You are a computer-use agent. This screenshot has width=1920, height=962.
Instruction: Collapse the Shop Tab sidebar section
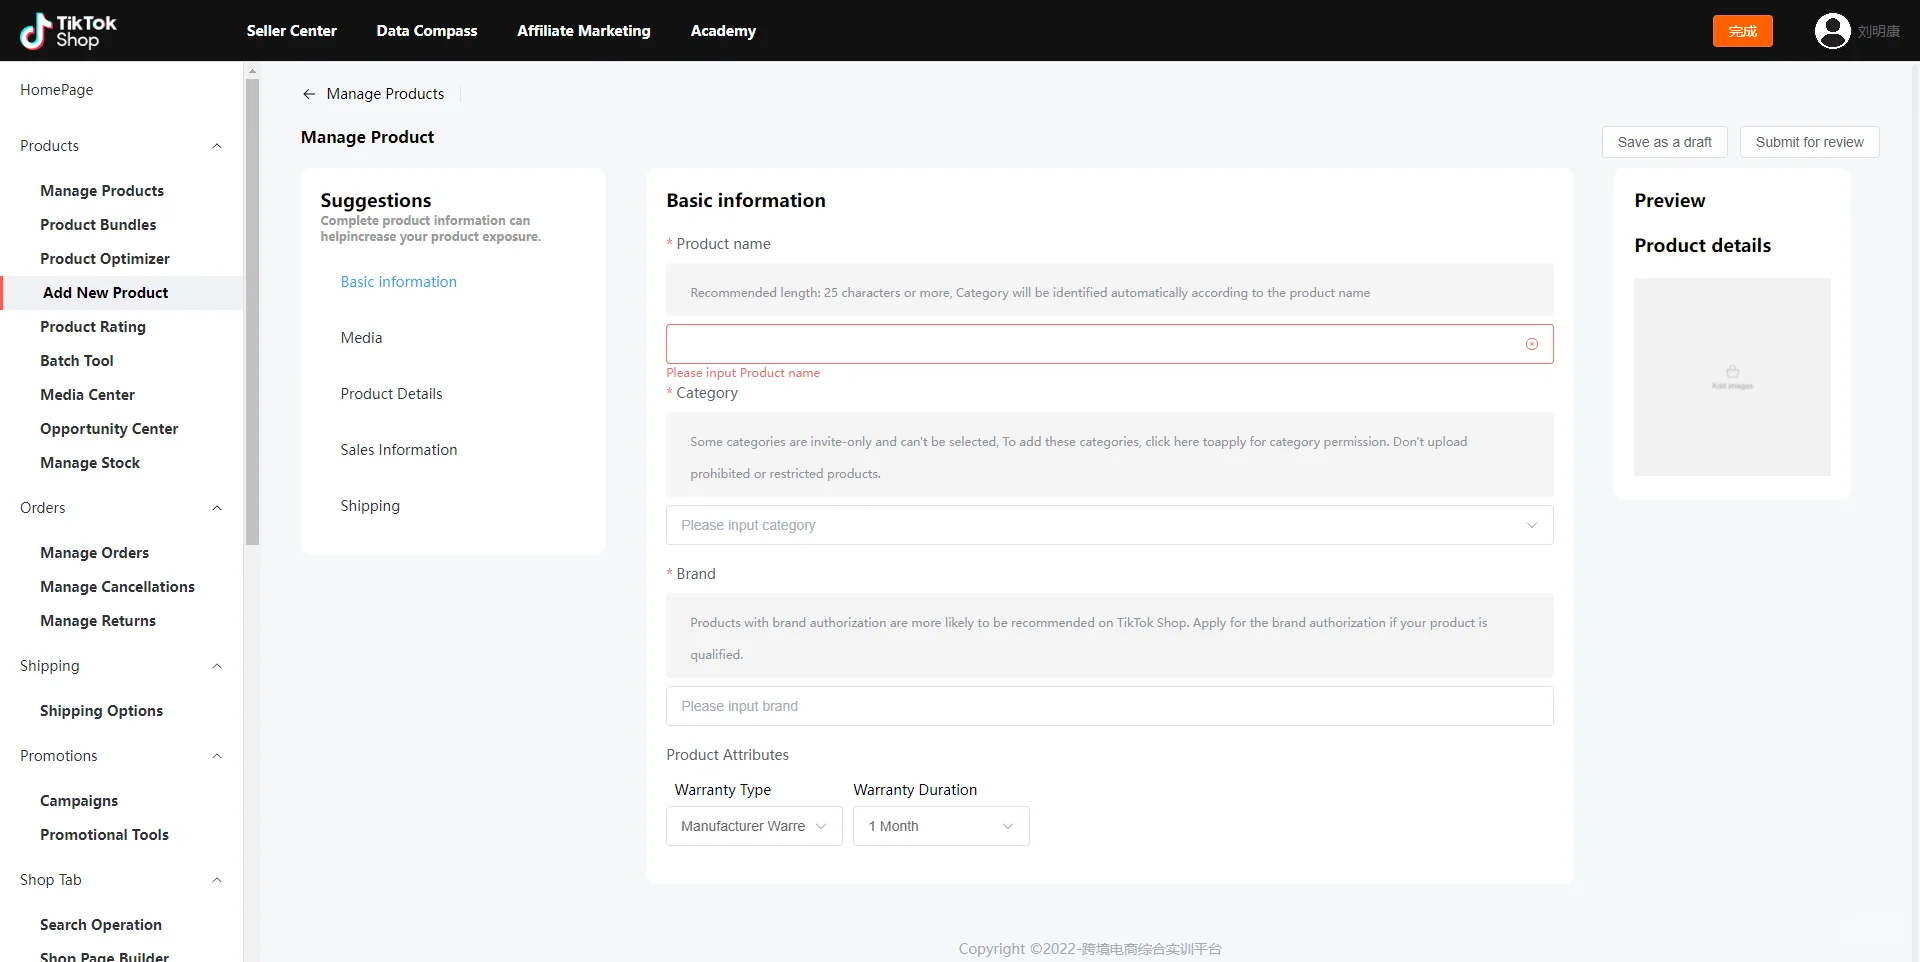(x=217, y=880)
